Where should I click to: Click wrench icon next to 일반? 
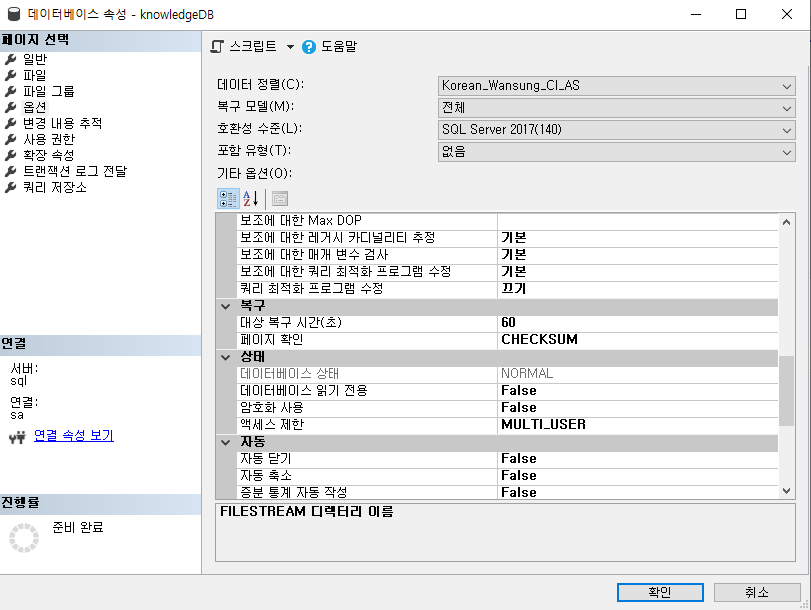click(11, 59)
